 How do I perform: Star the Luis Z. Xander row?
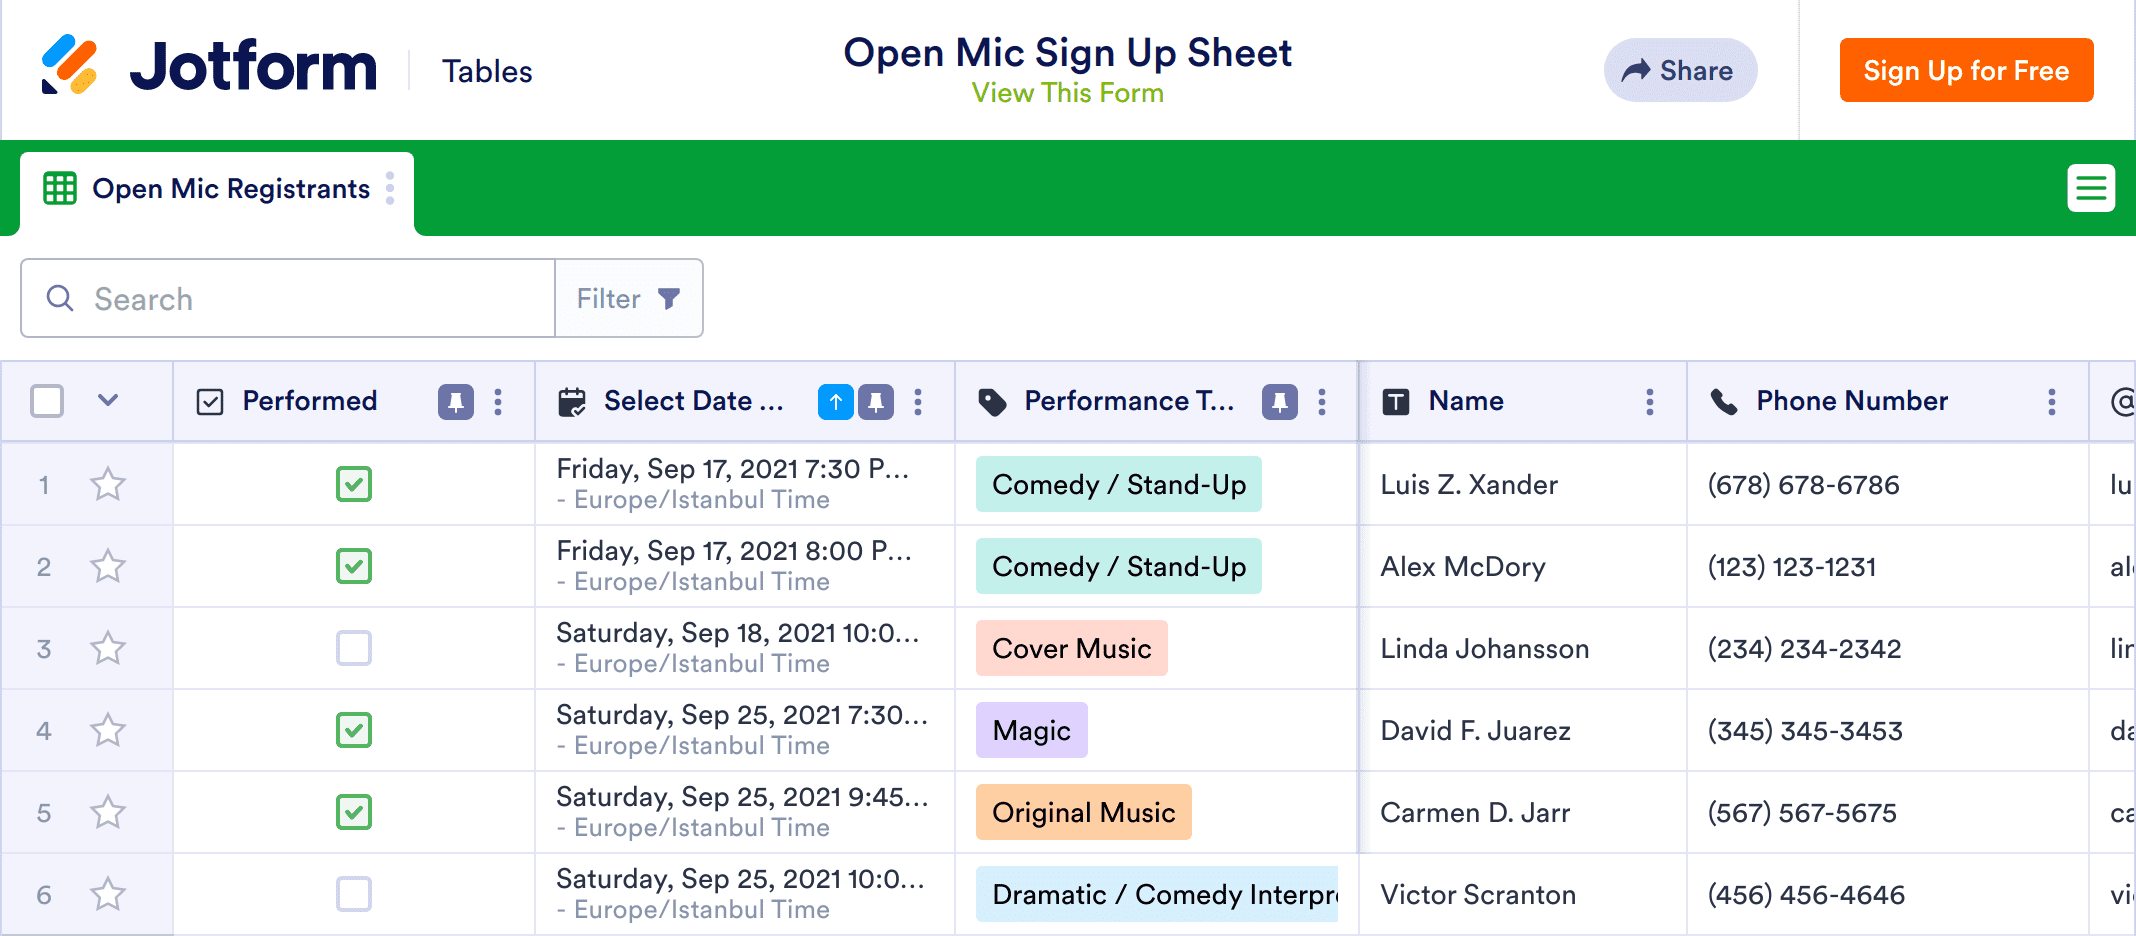point(108,485)
